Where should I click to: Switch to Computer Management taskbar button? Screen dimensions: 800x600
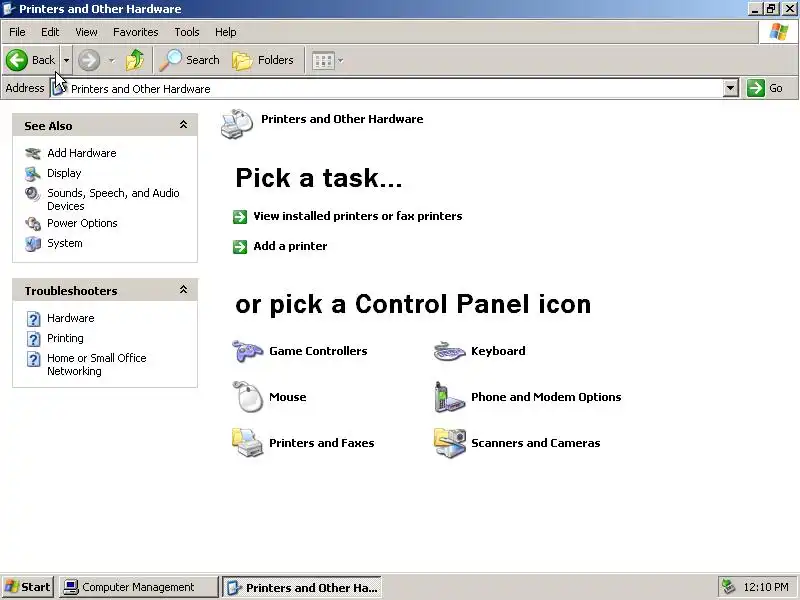point(138,587)
